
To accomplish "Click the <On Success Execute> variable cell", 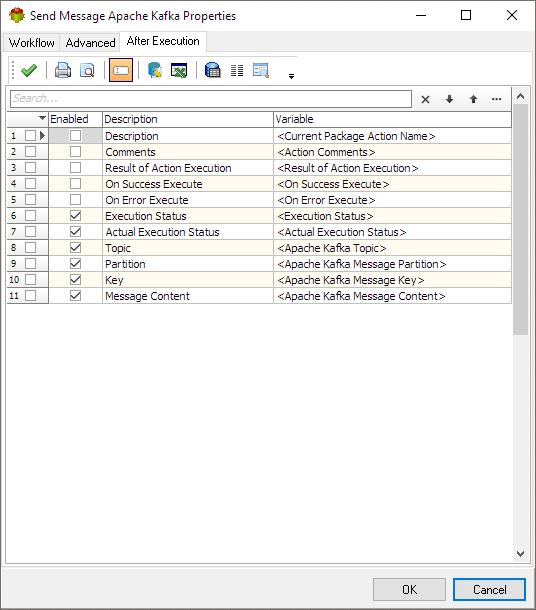I will click(x=392, y=184).
